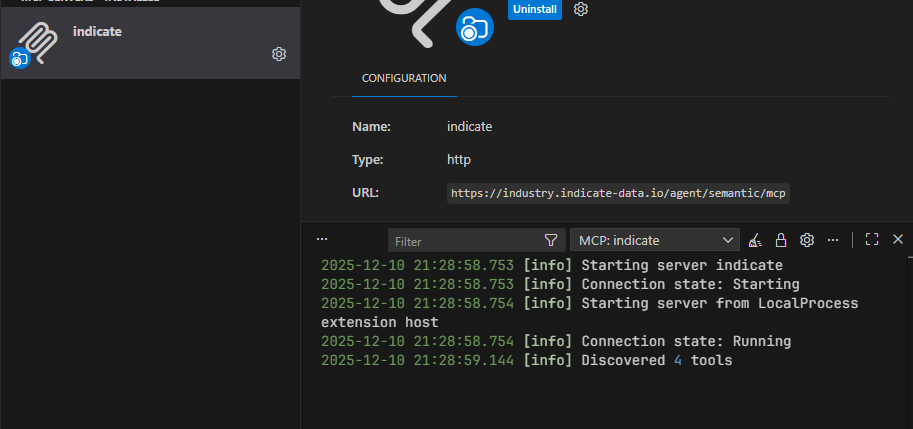Click the funnel filter icon
This screenshot has width=913, height=429.
551,240
